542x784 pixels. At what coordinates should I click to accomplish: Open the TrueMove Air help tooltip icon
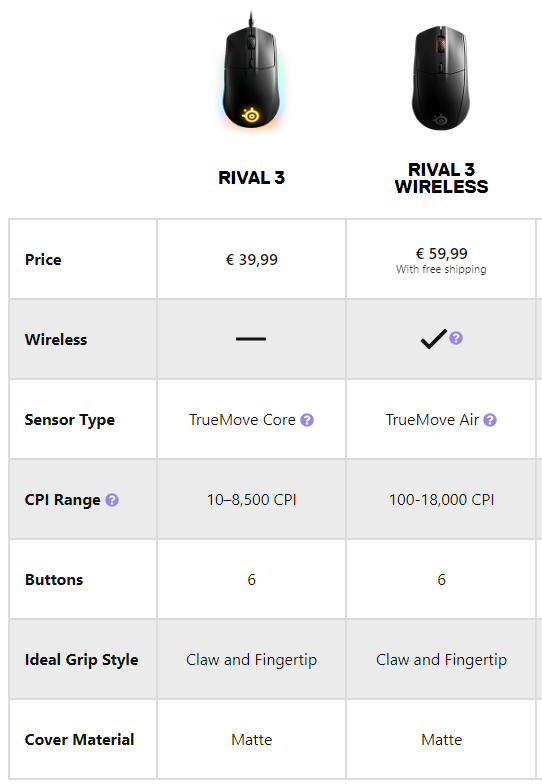(490, 420)
